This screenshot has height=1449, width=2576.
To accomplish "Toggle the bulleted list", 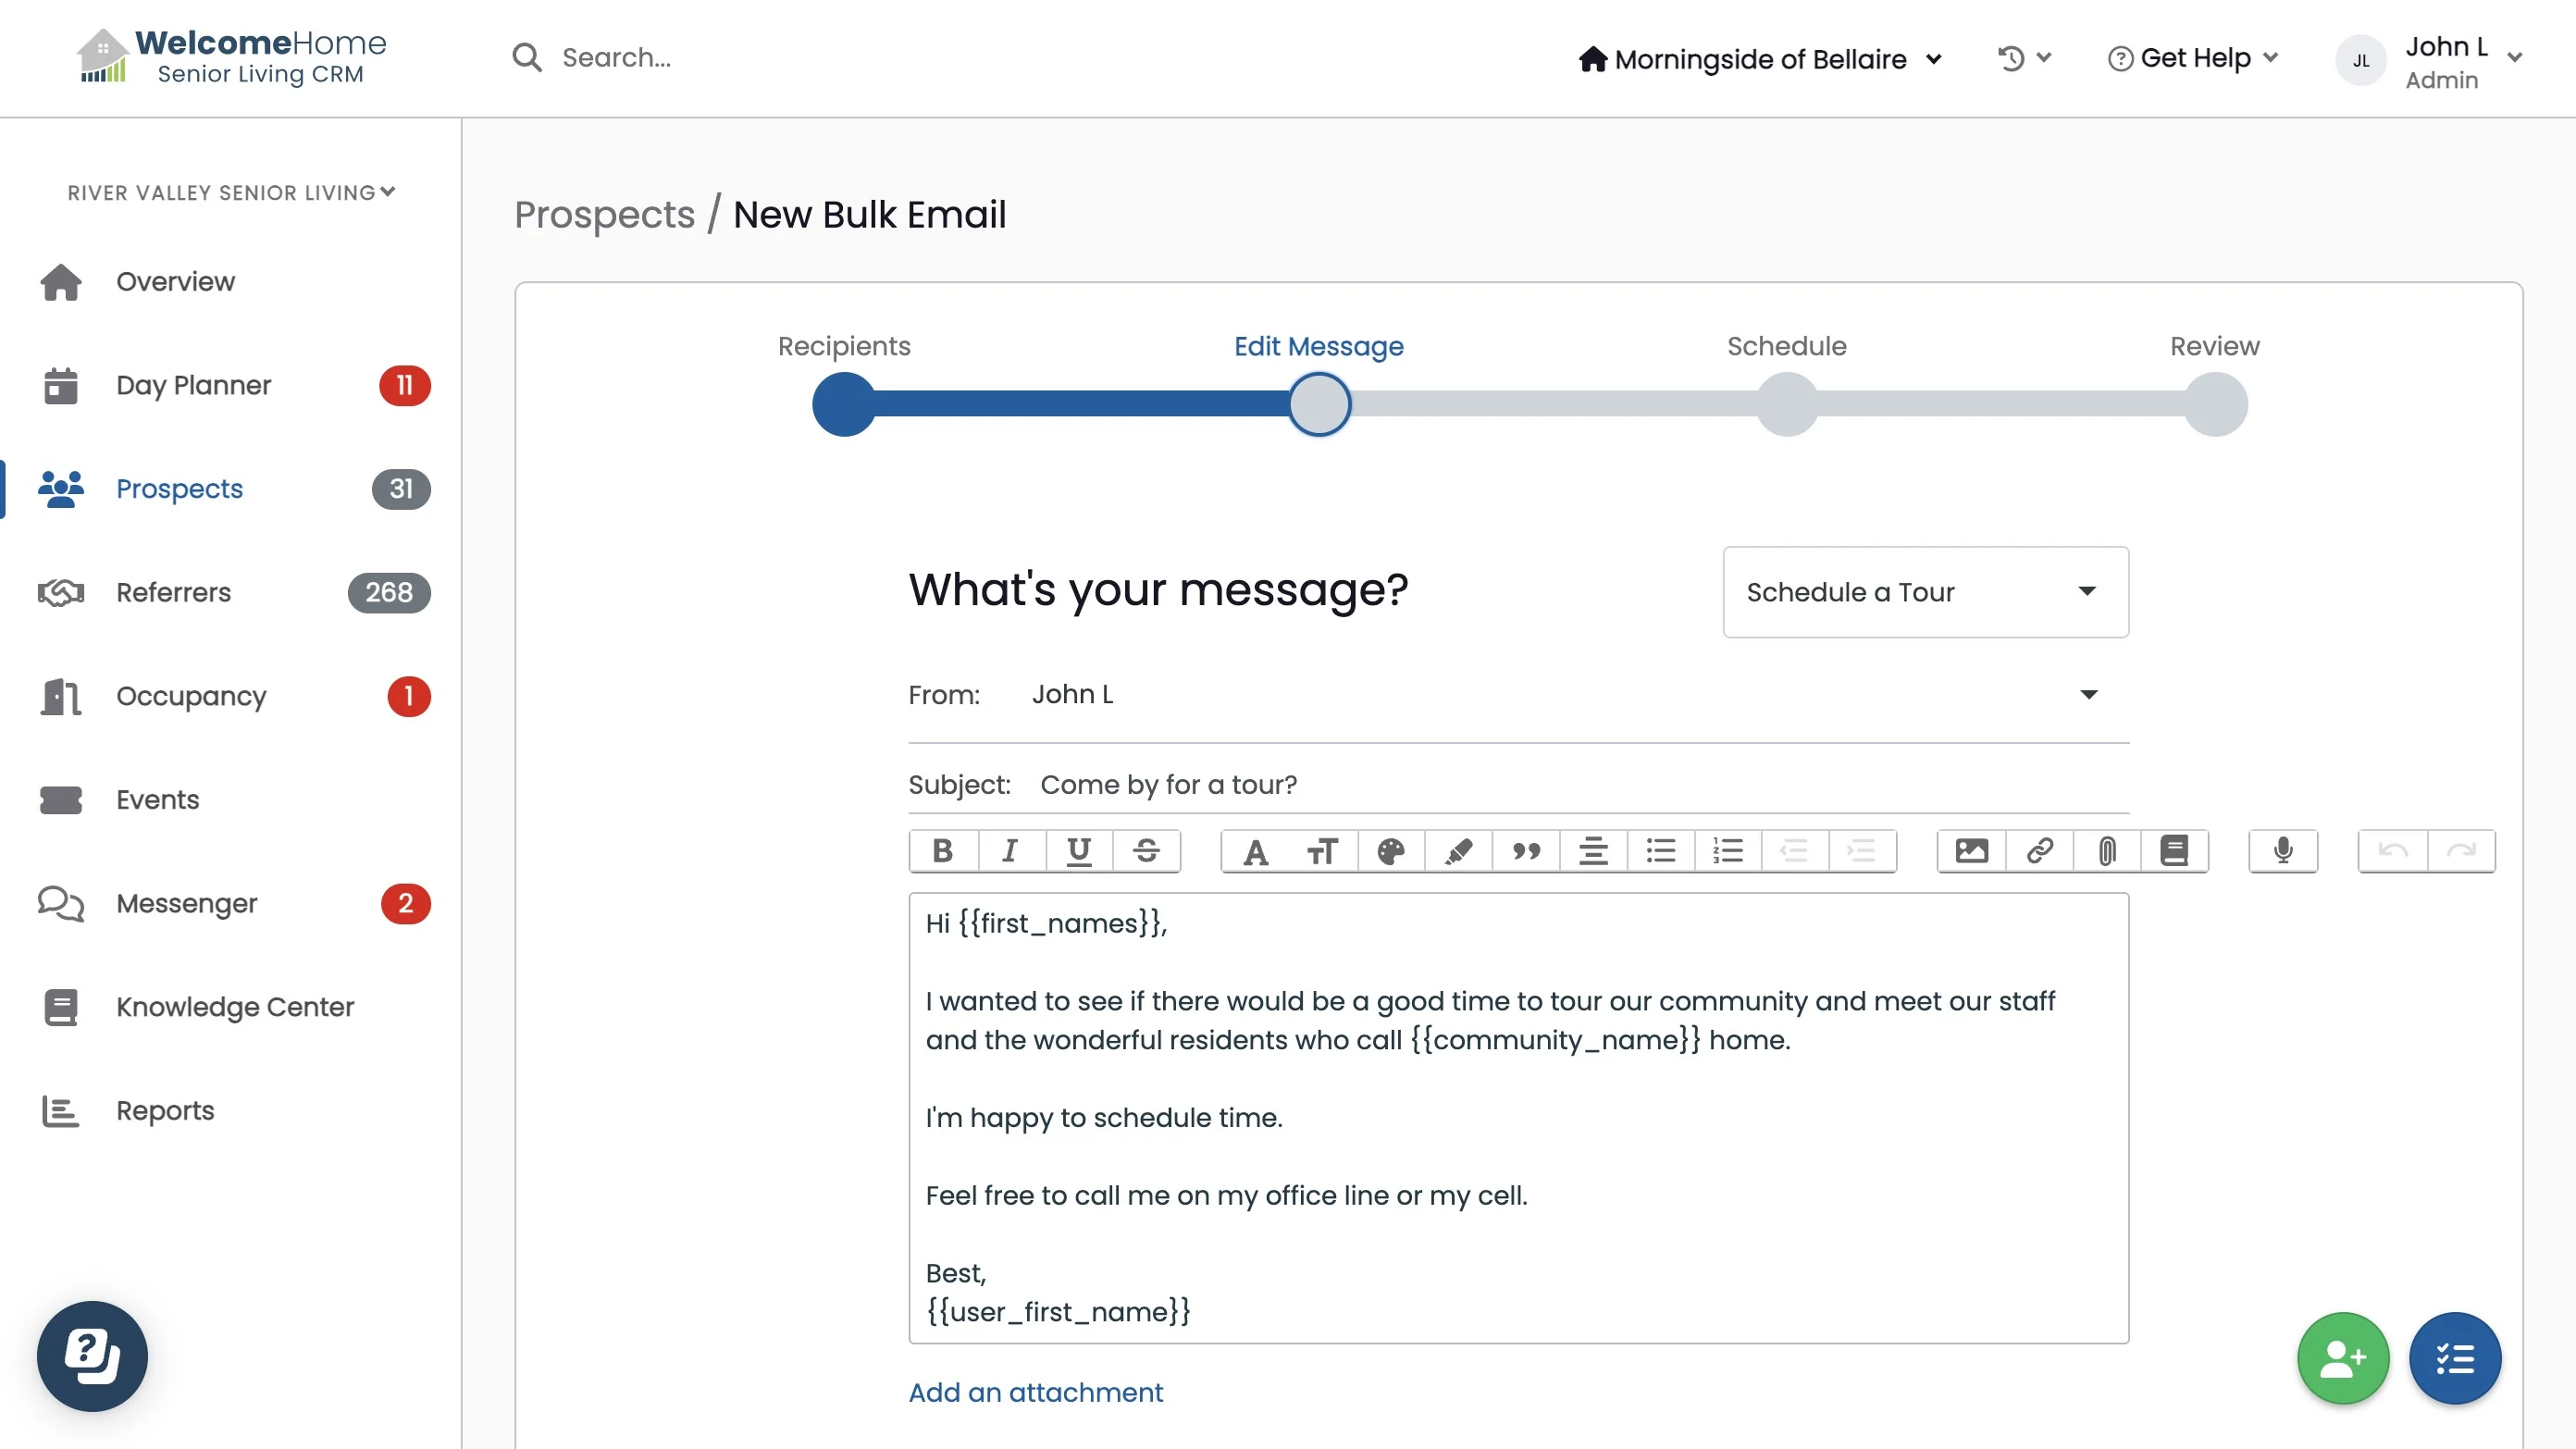I will pos(1661,851).
